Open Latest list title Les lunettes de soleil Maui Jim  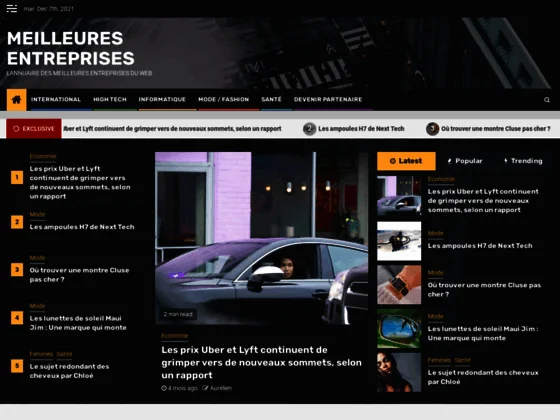[x=483, y=333]
